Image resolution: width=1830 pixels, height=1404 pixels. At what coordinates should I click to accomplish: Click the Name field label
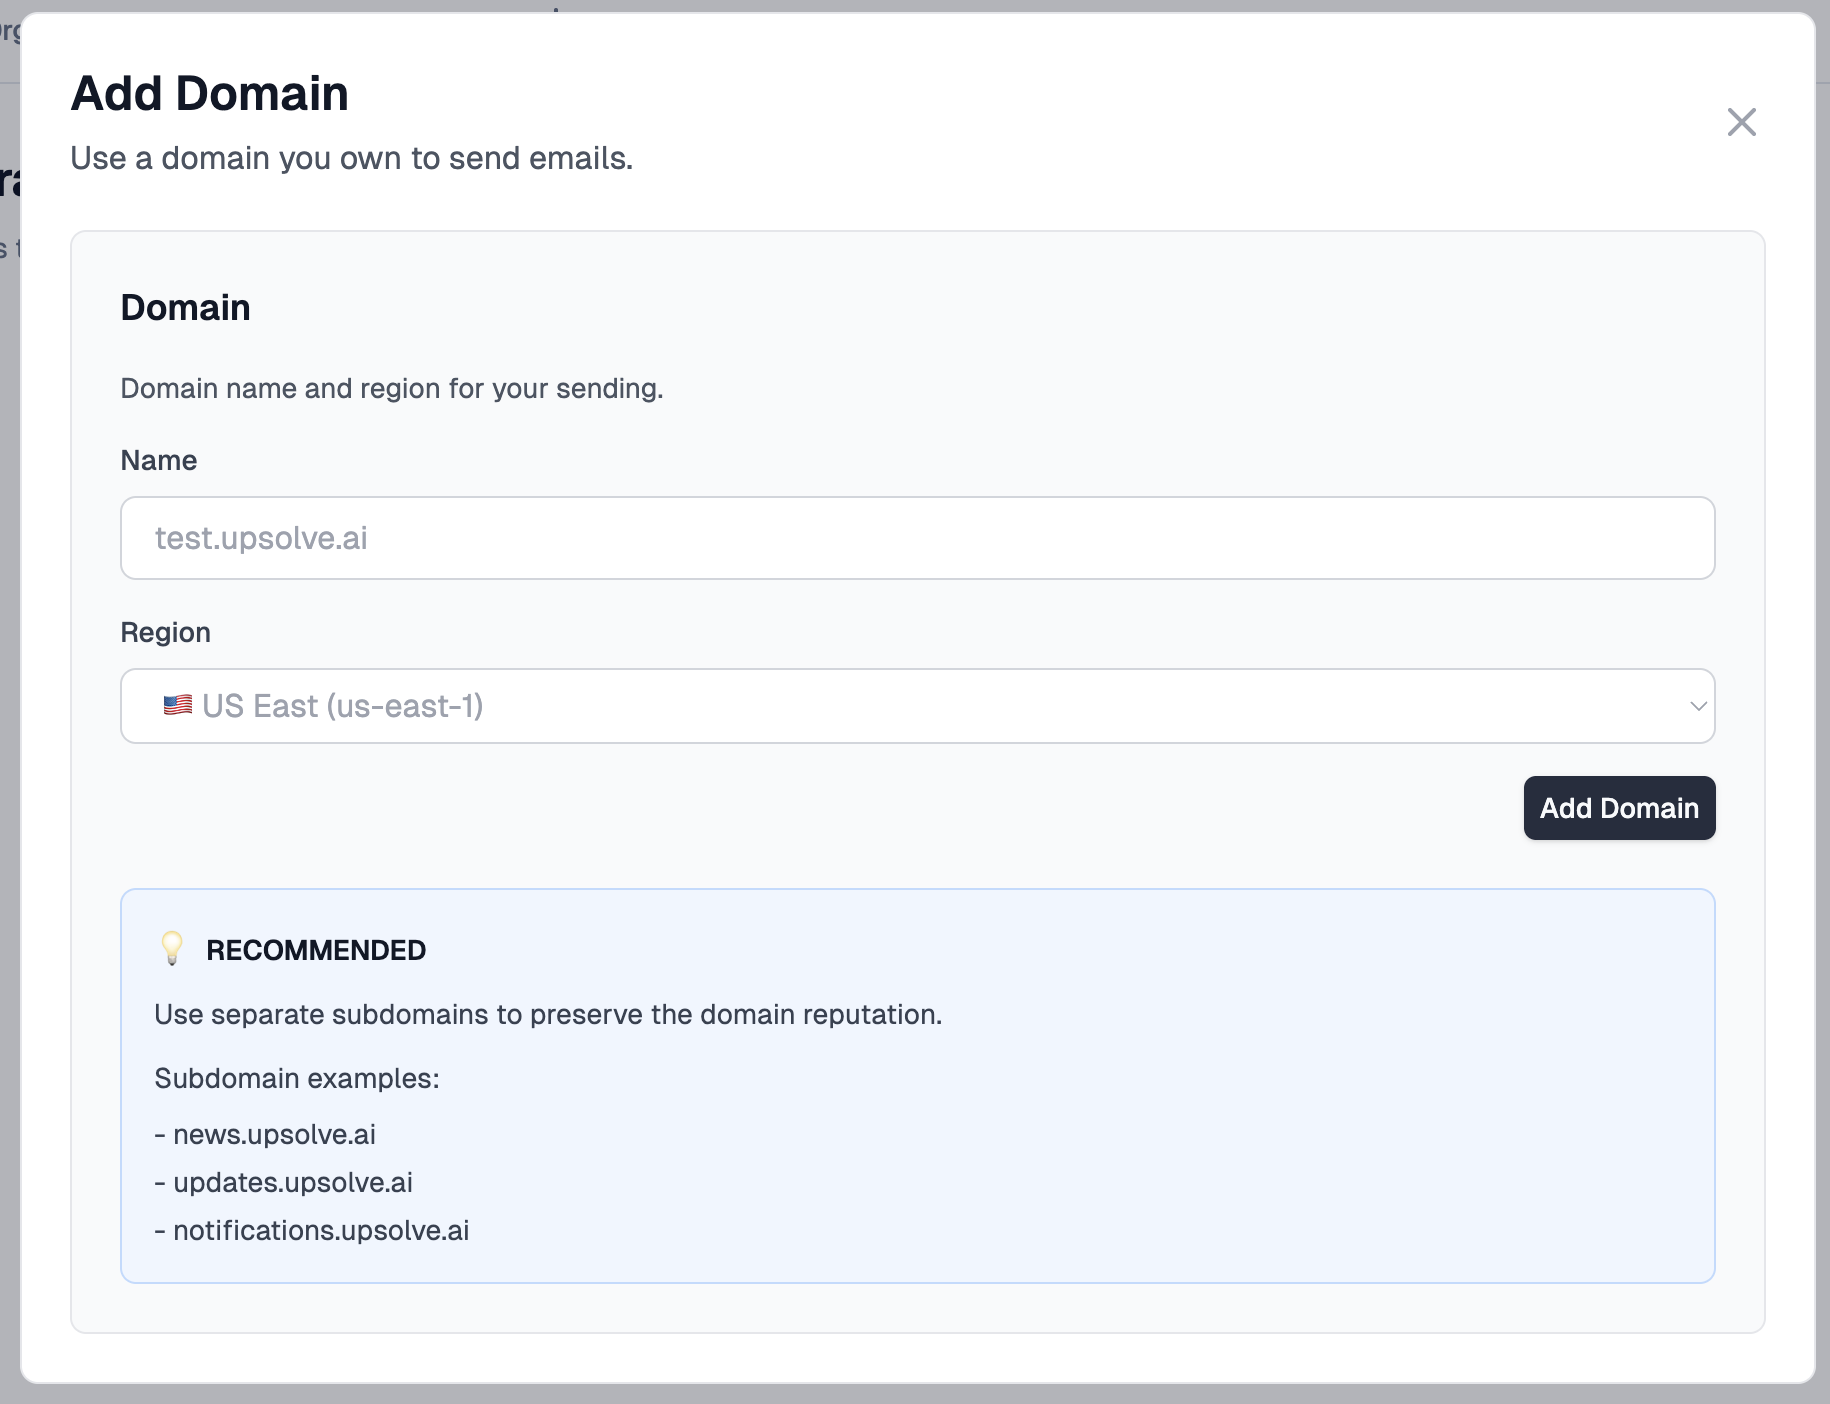pyautogui.click(x=158, y=460)
